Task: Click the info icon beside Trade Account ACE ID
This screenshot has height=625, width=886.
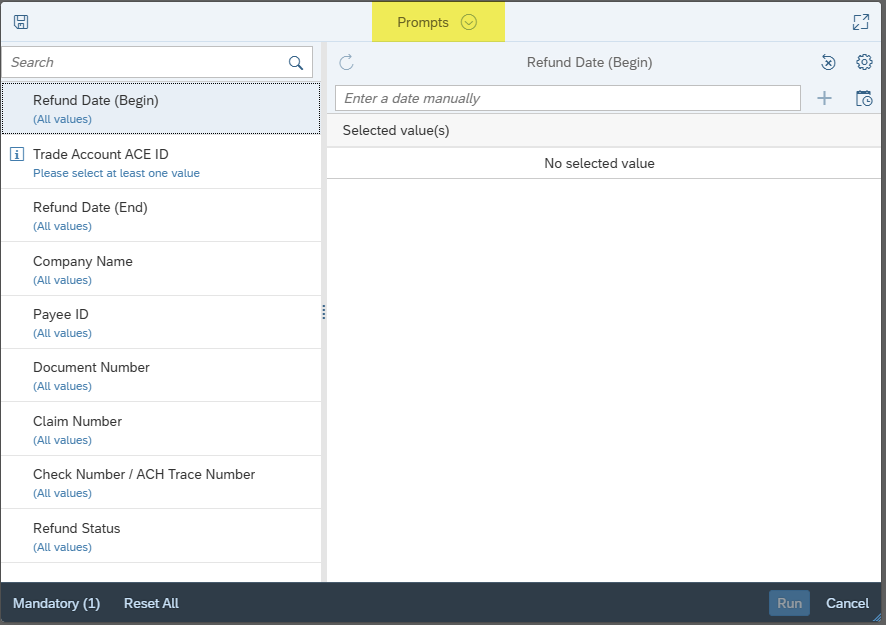Action: tap(17, 154)
